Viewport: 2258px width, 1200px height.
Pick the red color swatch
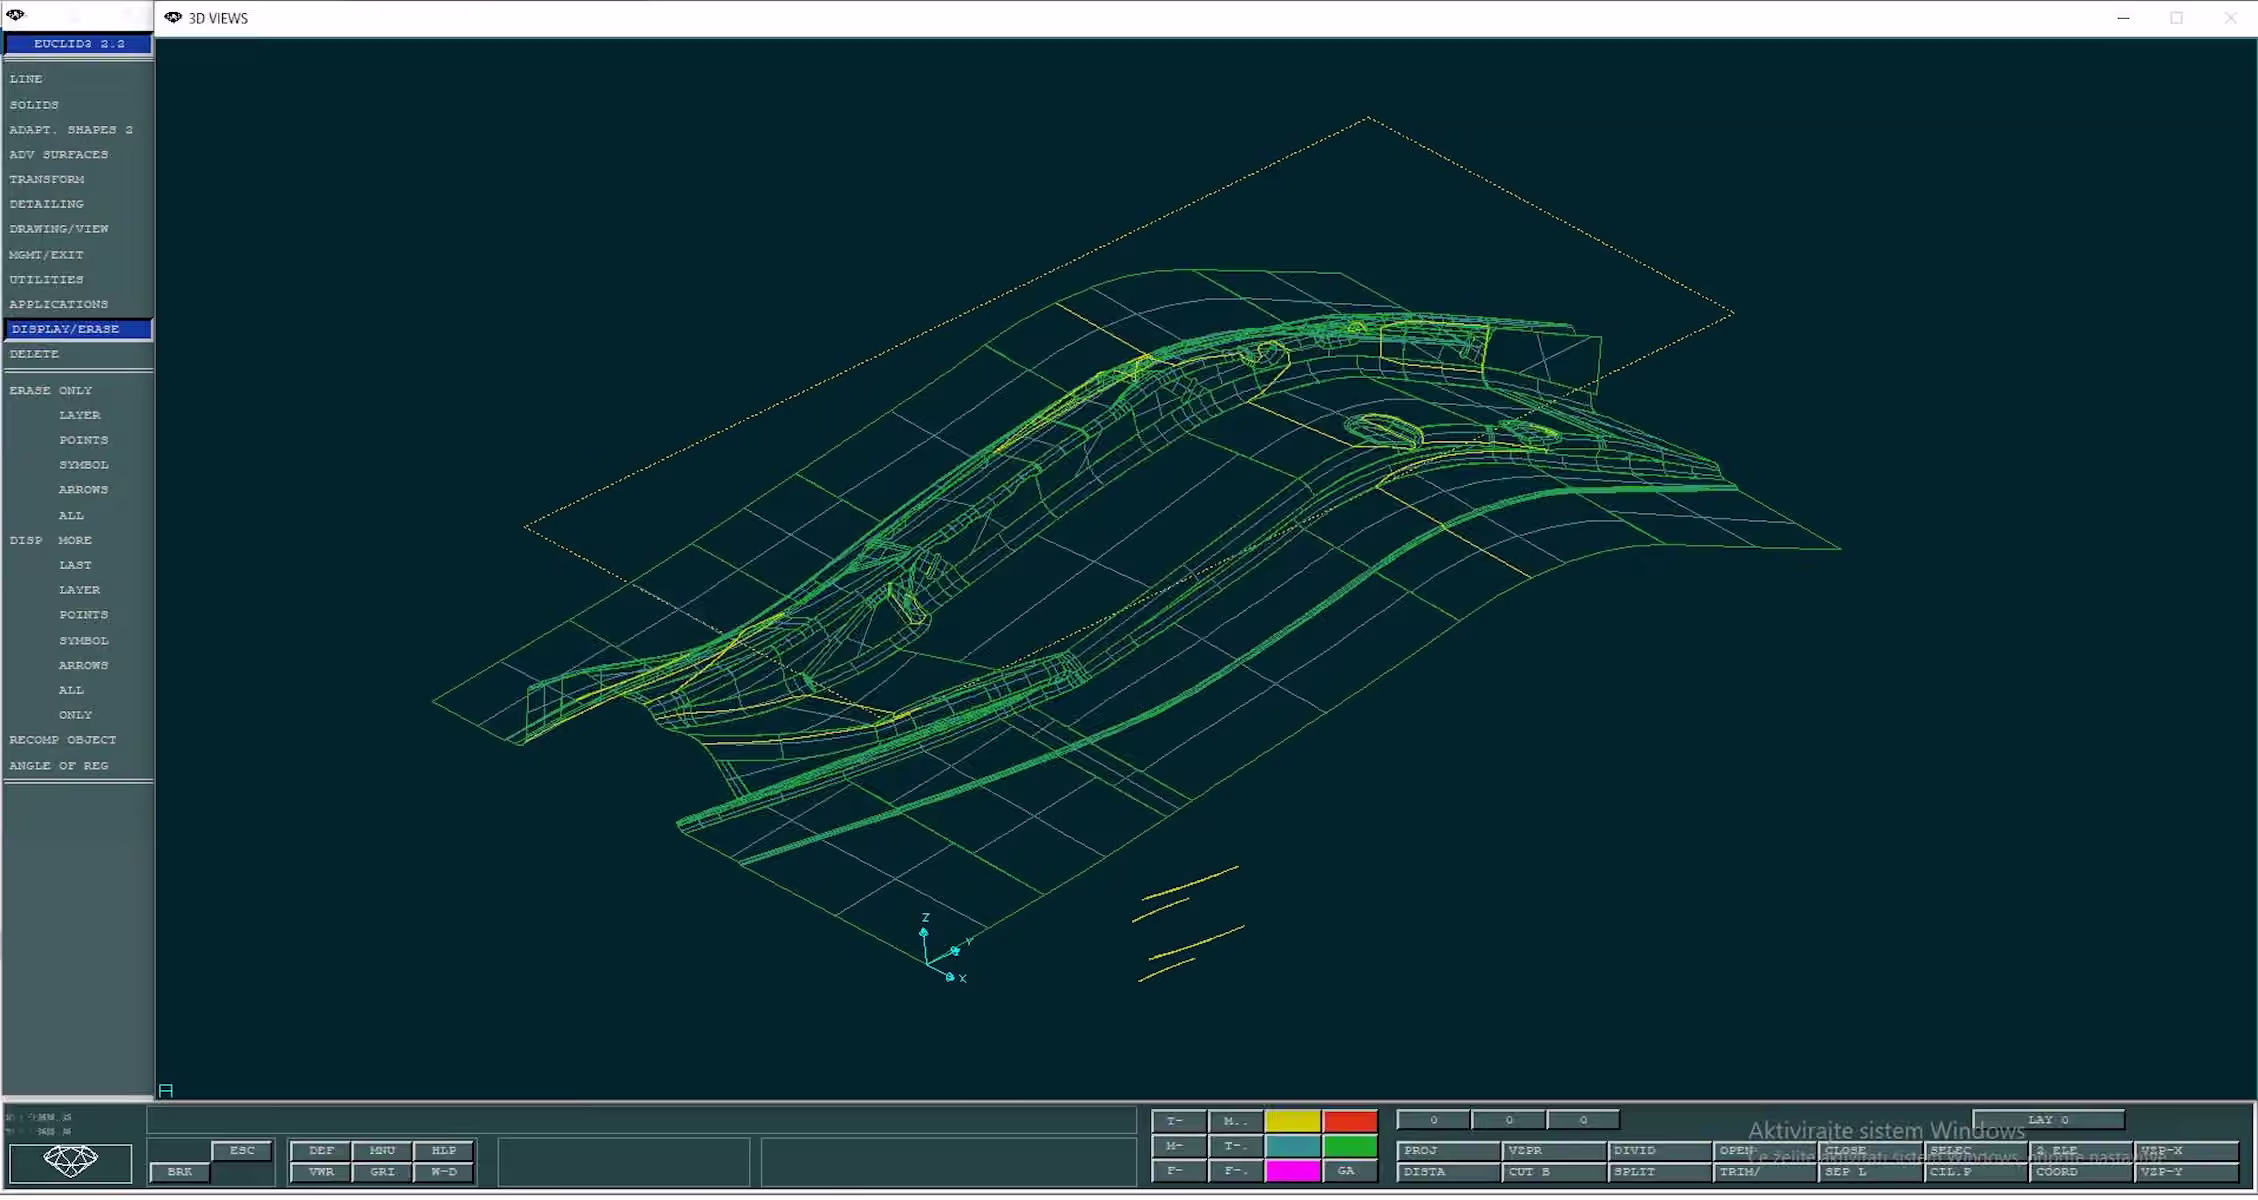coord(1350,1121)
